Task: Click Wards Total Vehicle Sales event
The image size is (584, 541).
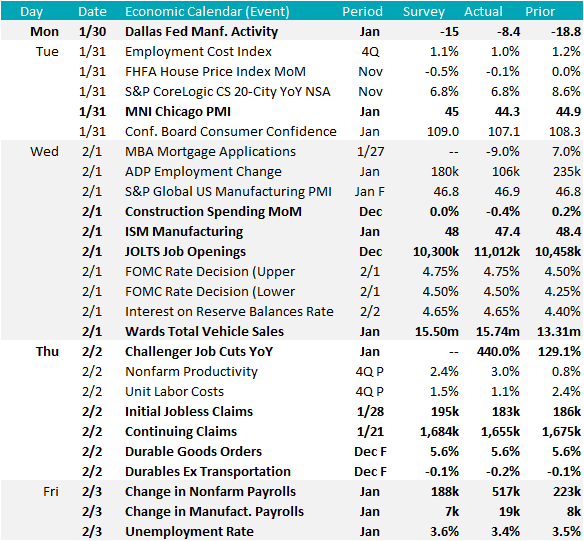Action: coord(204,331)
